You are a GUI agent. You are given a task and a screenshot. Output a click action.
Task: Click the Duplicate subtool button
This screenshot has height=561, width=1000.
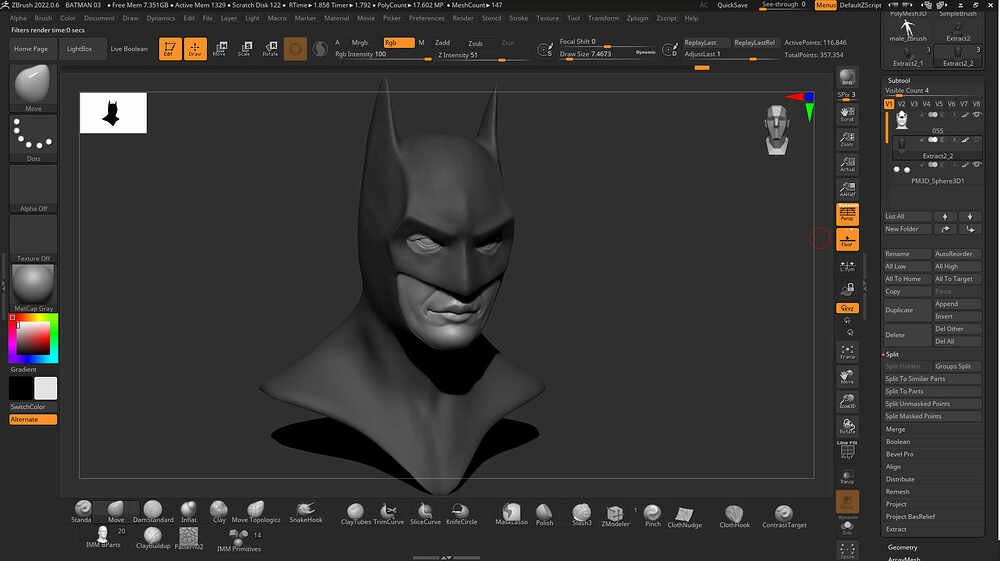[x=907, y=310]
